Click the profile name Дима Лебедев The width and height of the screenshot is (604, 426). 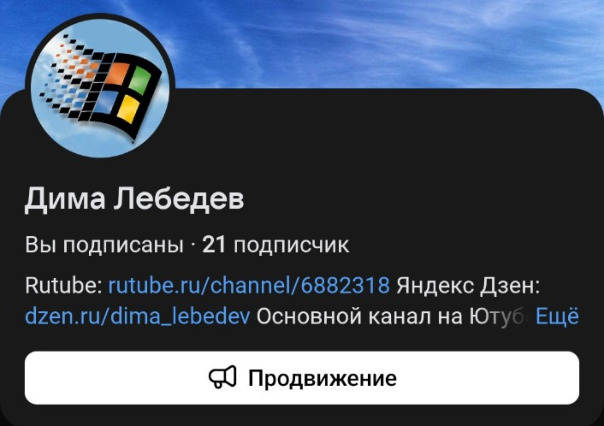tap(134, 199)
